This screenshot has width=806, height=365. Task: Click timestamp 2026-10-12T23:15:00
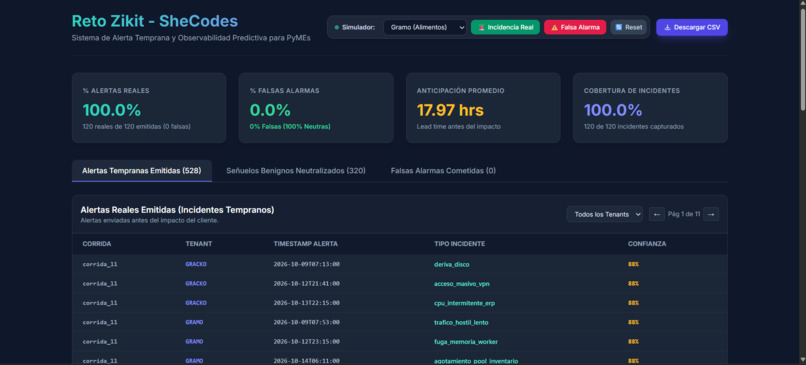tap(306, 341)
